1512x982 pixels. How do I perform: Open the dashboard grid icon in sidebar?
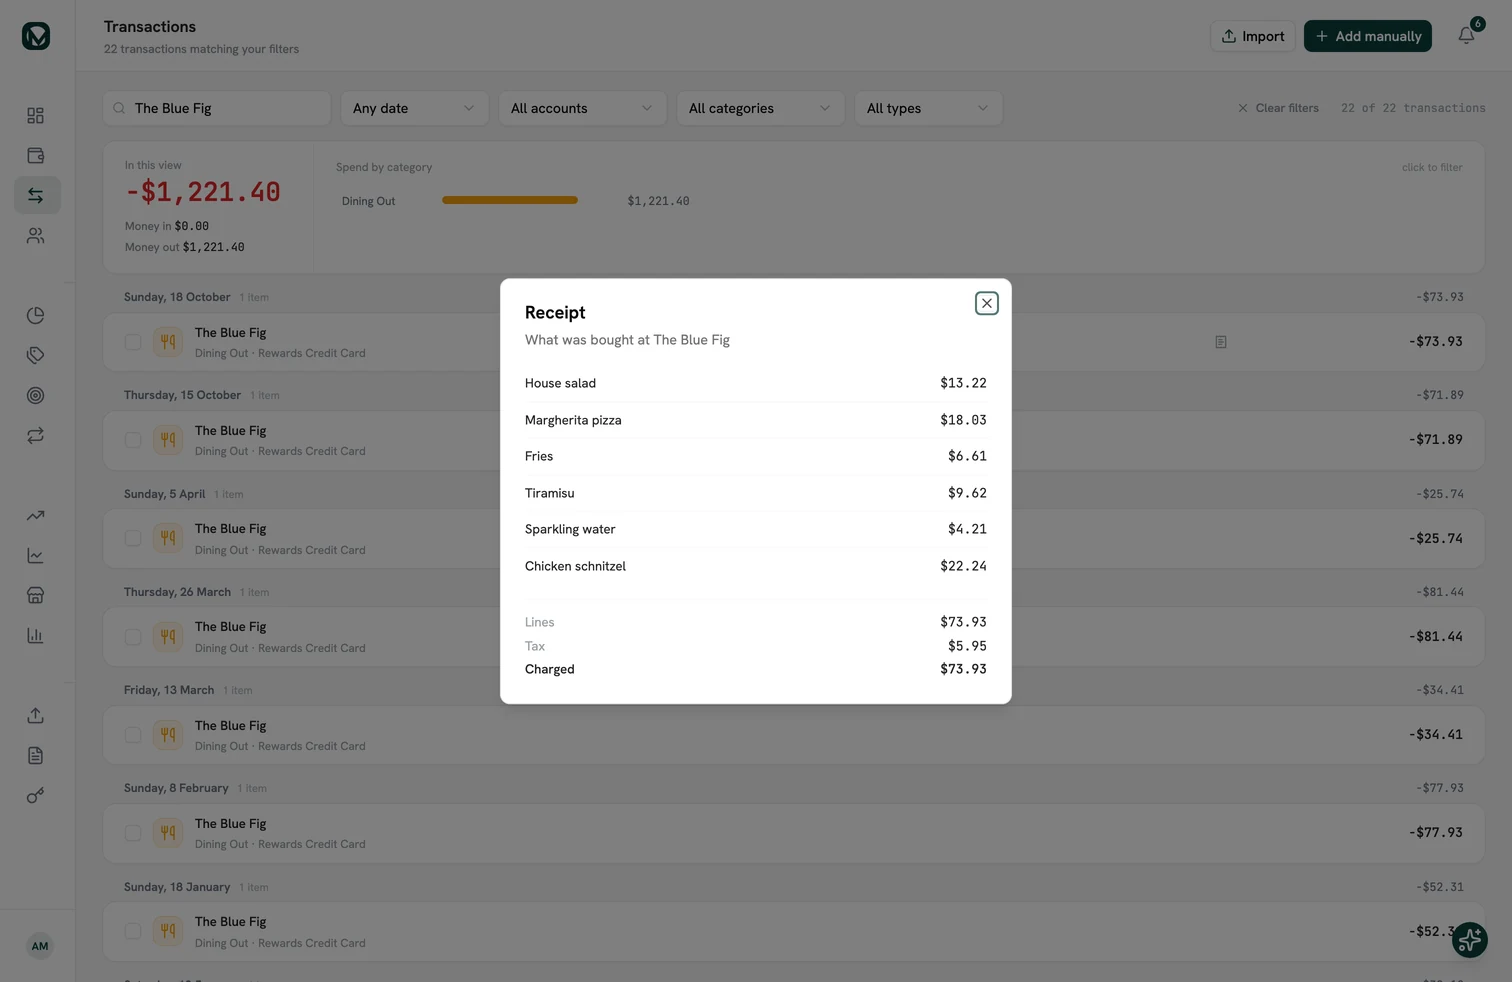[x=36, y=116]
